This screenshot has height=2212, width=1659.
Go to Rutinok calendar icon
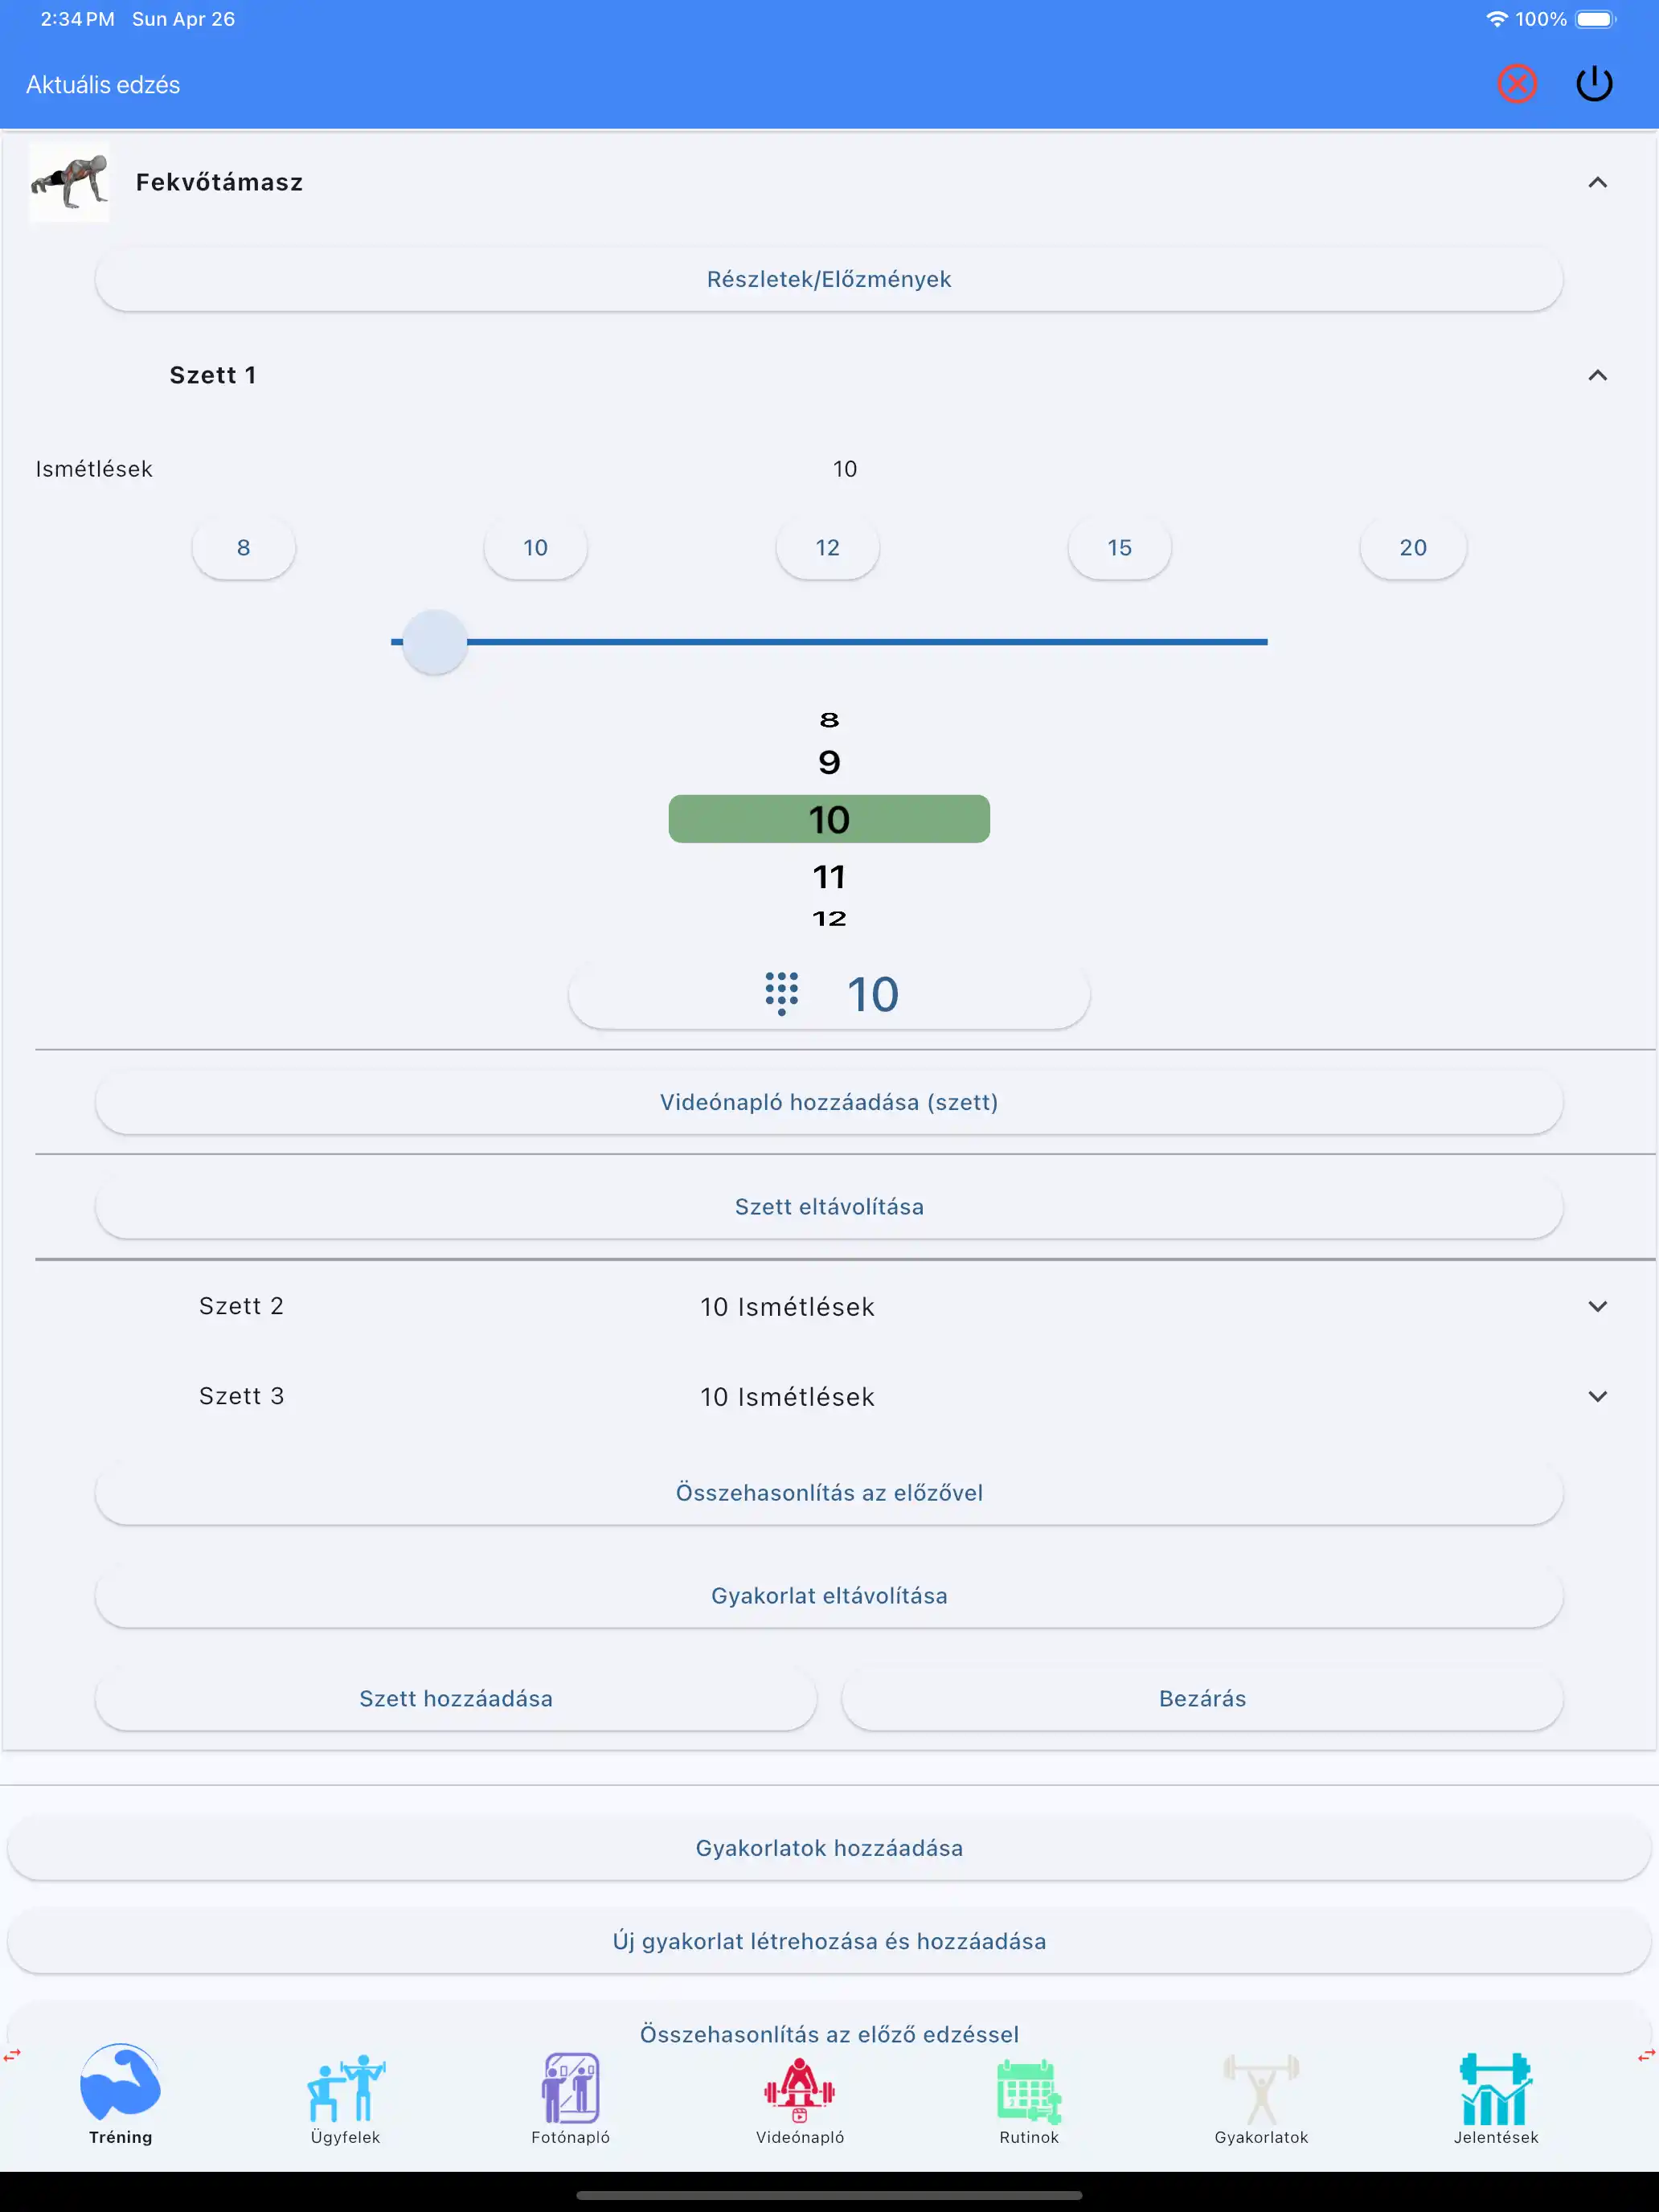(x=1028, y=2090)
